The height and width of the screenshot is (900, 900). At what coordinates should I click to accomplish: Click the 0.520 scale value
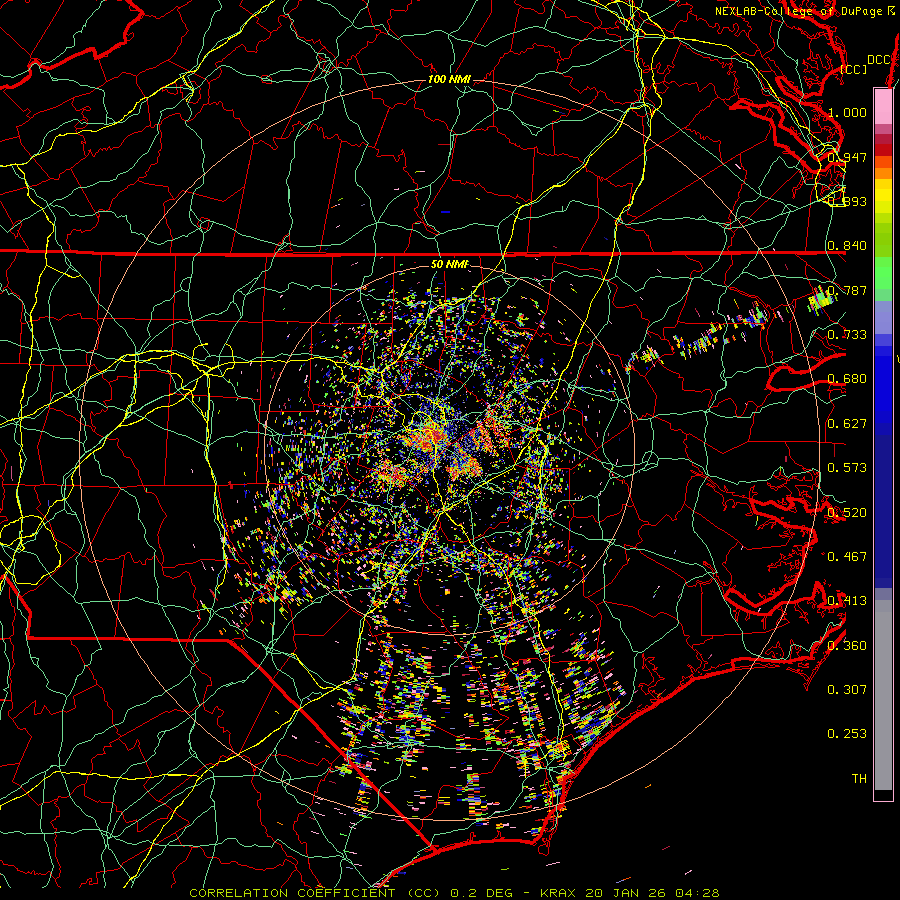click(x=847, y=513)
